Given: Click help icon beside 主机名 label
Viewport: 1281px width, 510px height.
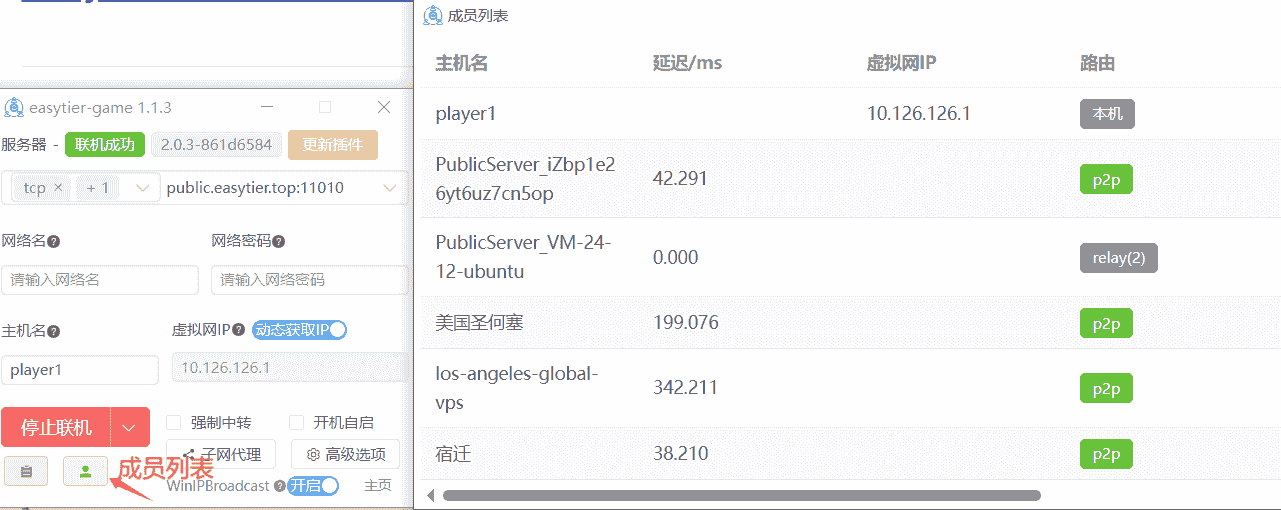Looking at the screenshot, I should 53,331.
